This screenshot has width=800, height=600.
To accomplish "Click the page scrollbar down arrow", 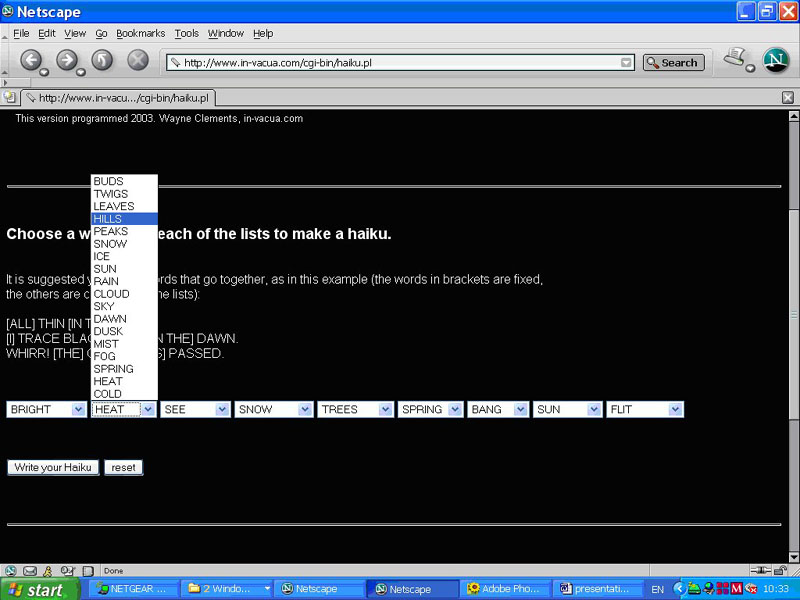I will point(793,557).
